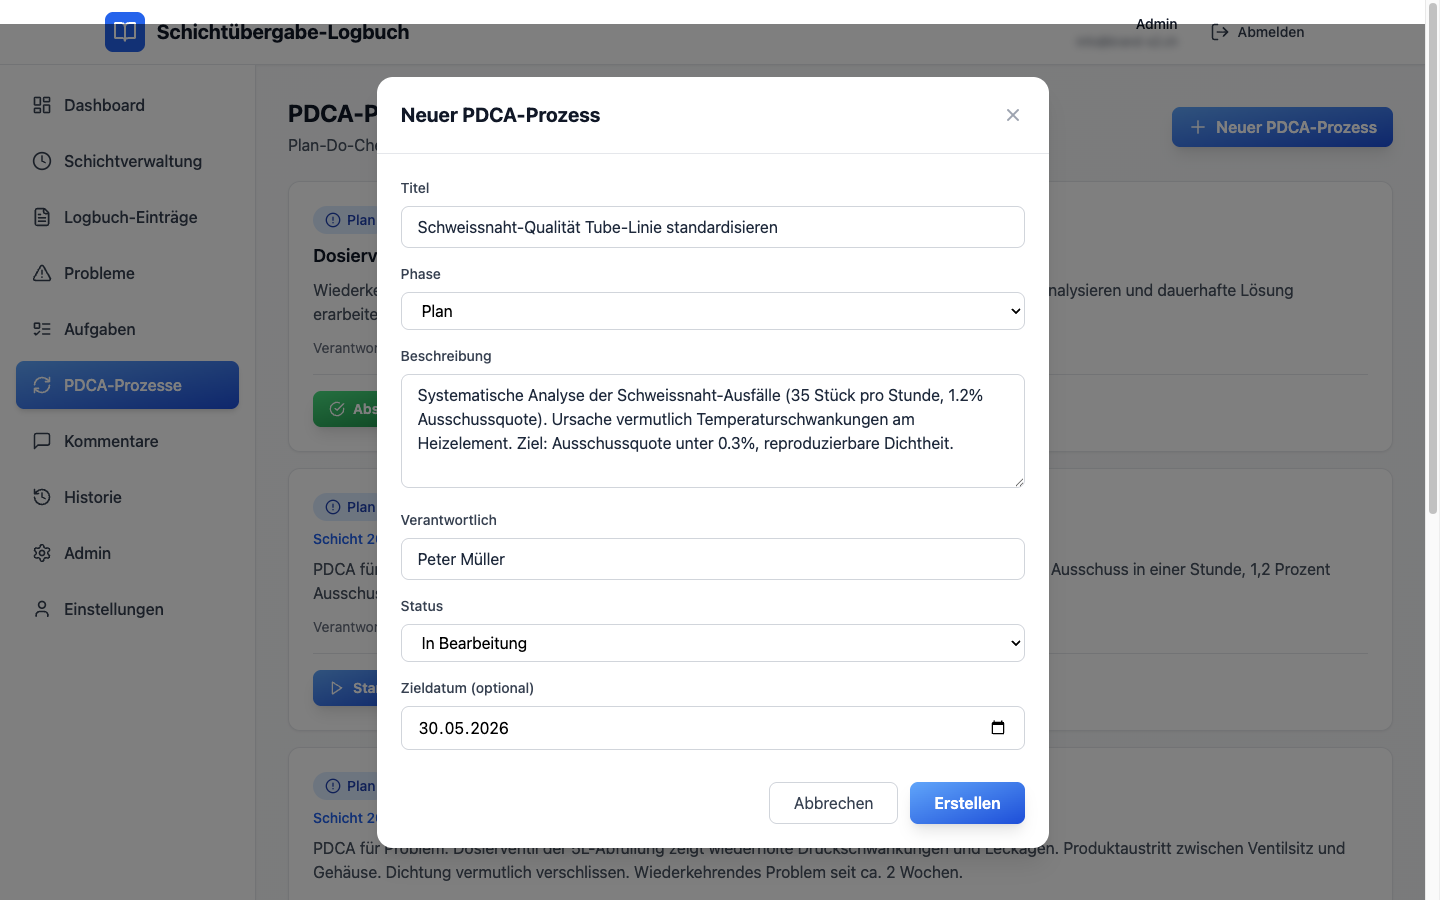Click the Aufgaben checklist icon
The image size is (1440, 900).
coord(42,329)
